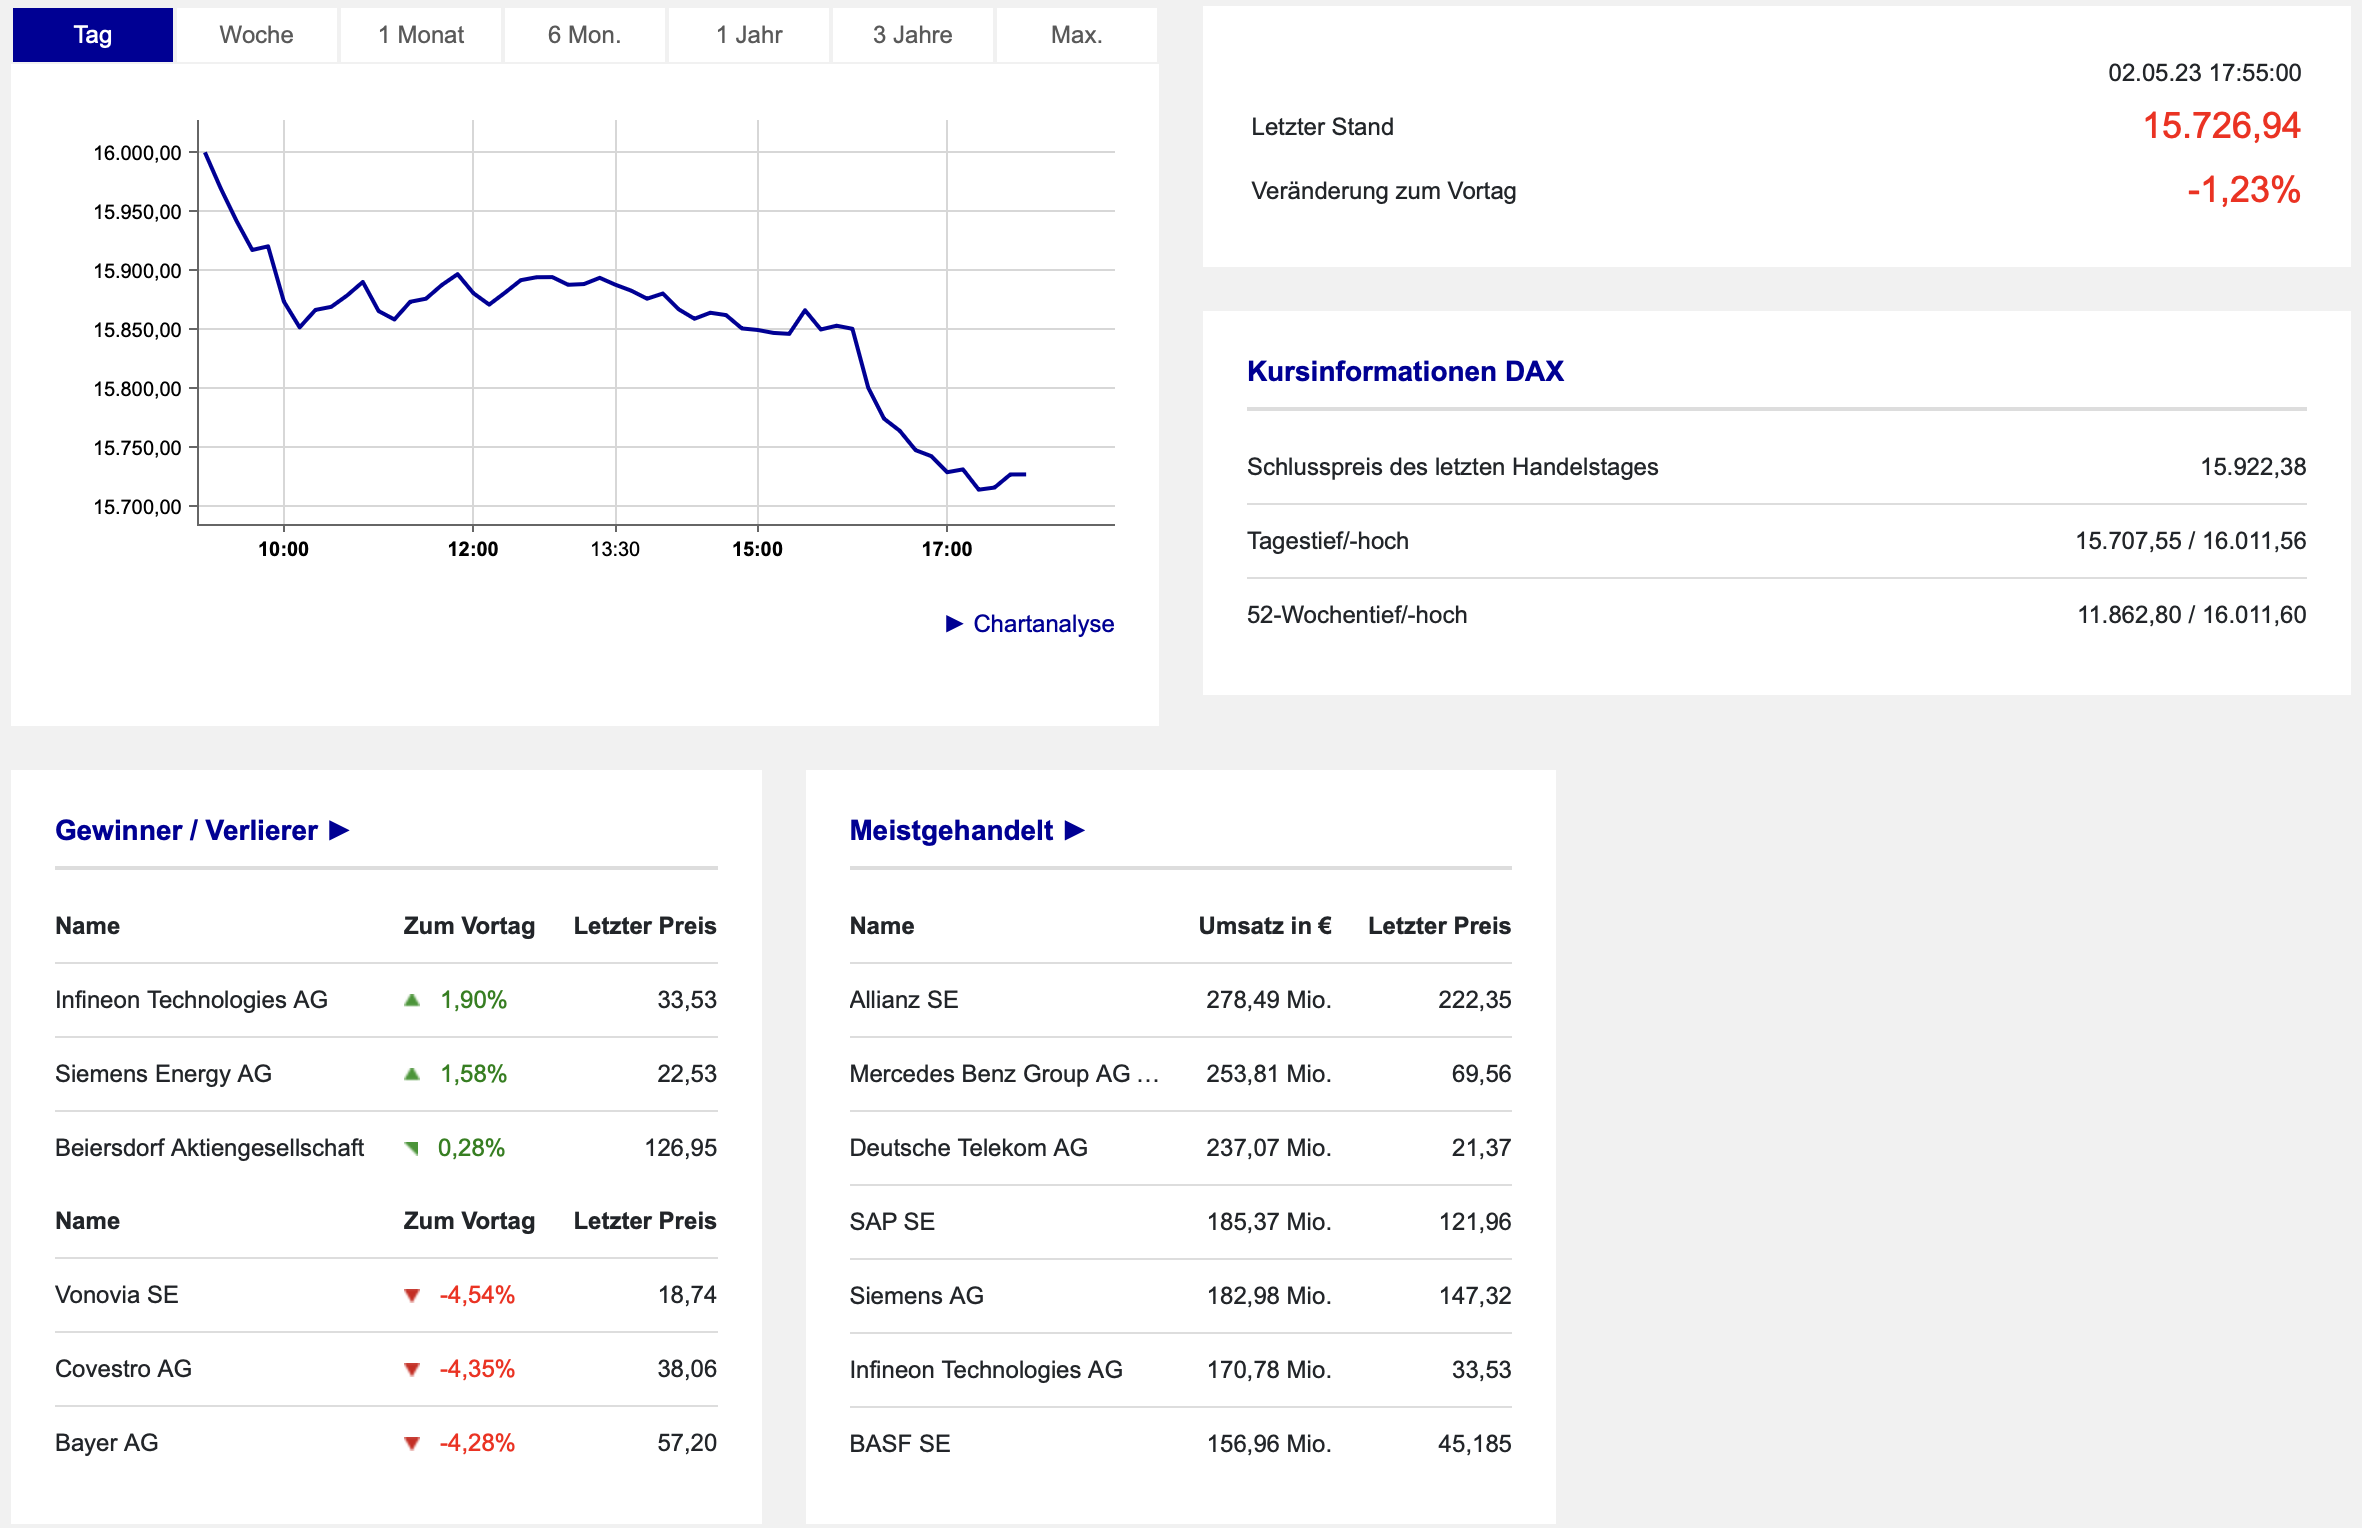Select the 1 Monat chart range
The height and width of the screenshot is (1528, 2362).
tap(420, 35)
